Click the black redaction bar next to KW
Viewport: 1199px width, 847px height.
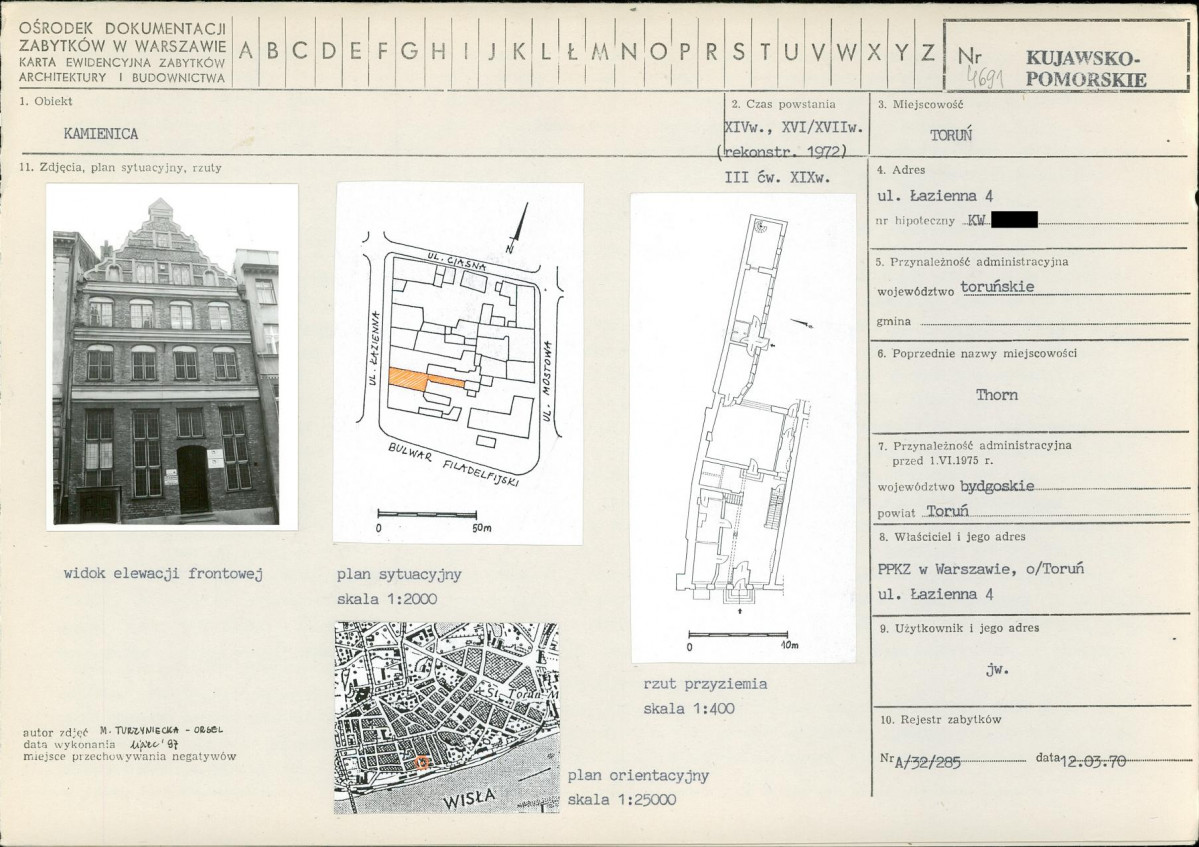1013,220
